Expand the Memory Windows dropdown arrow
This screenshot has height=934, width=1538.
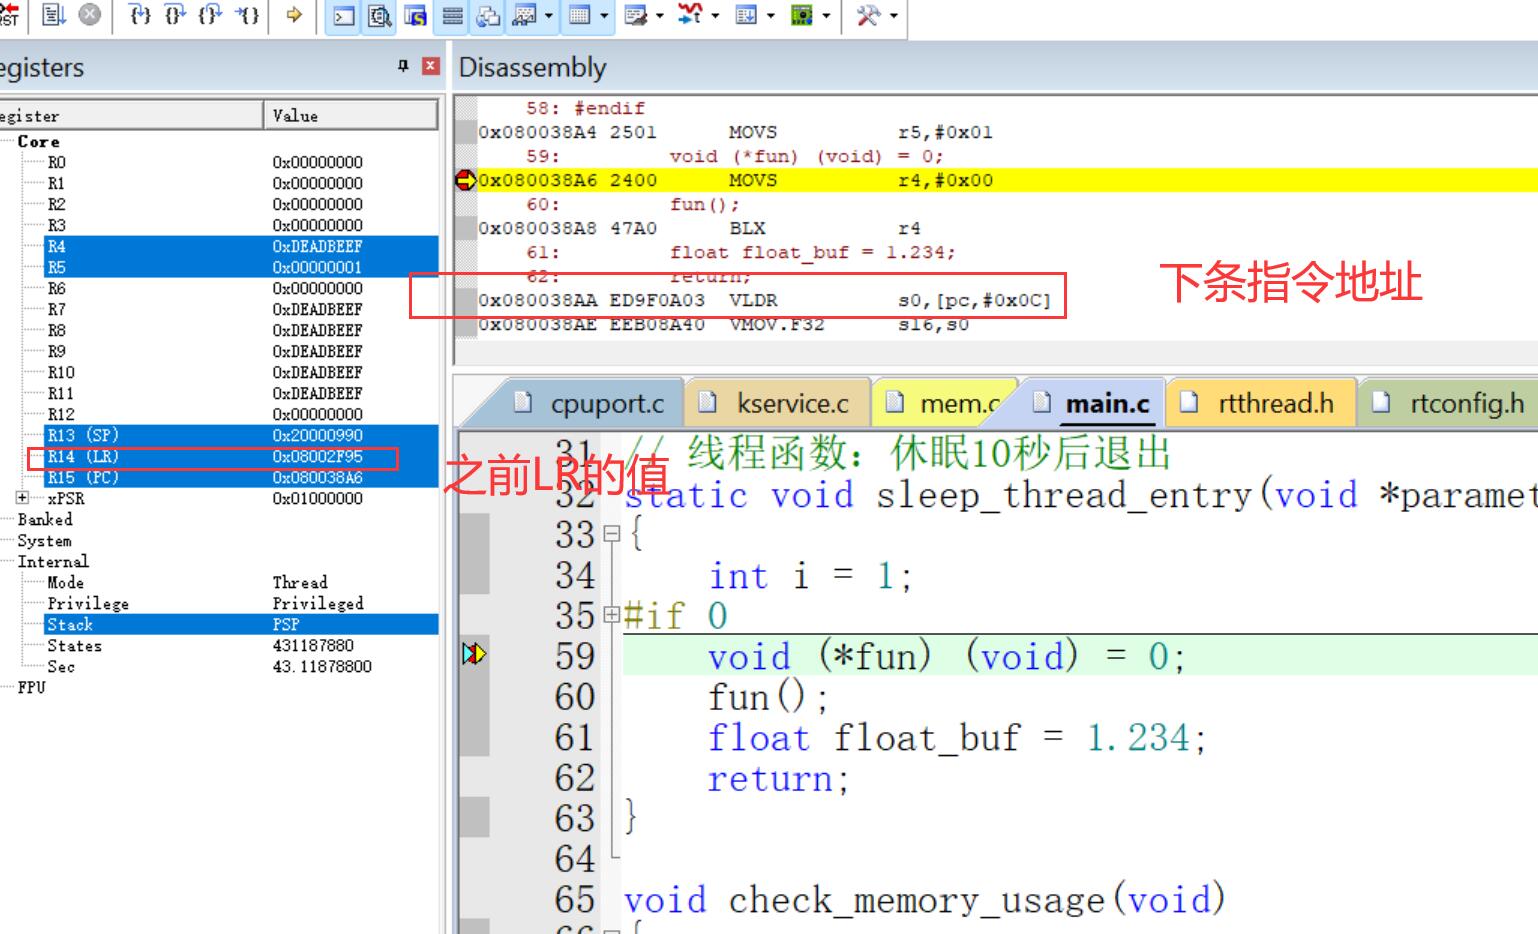click(x=604, y=16)
